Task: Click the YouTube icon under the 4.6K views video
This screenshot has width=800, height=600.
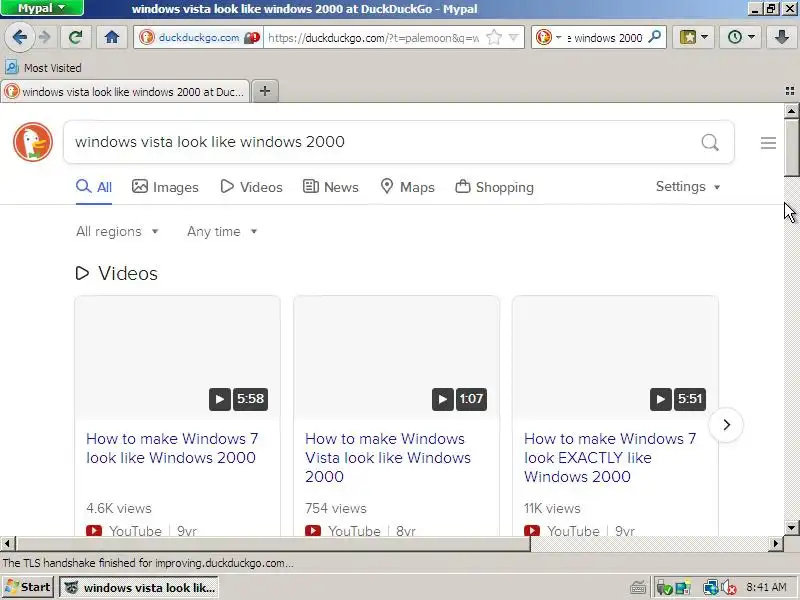Action: [94, 531]
